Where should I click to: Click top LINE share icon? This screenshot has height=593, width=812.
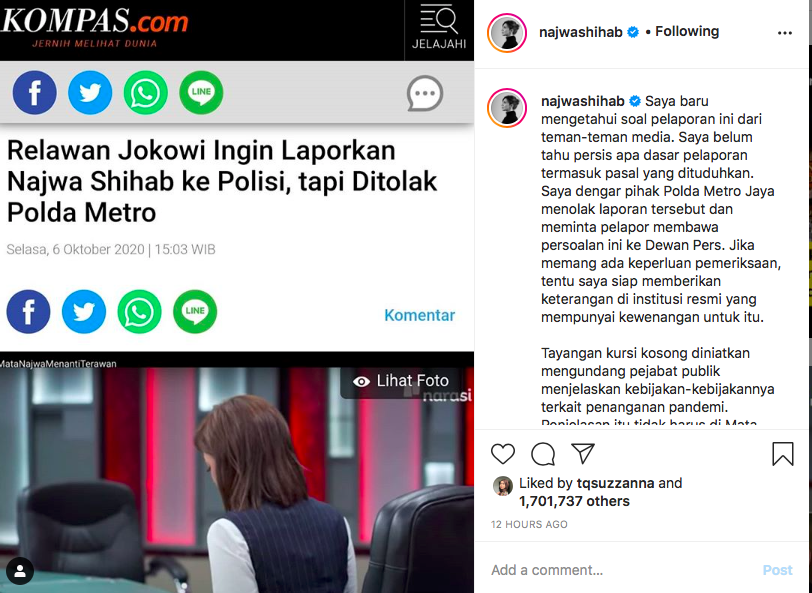click(x=201, y=93)
